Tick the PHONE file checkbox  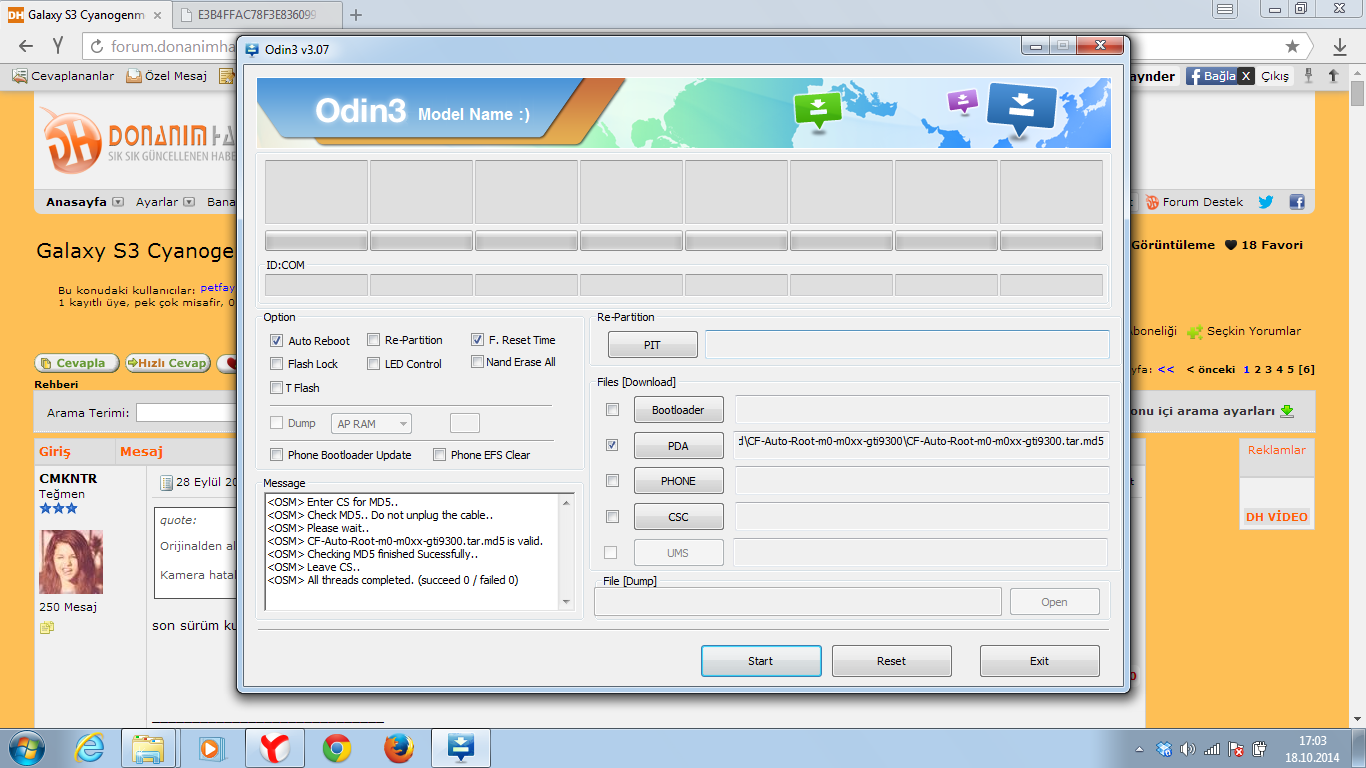tap(613, 481)
